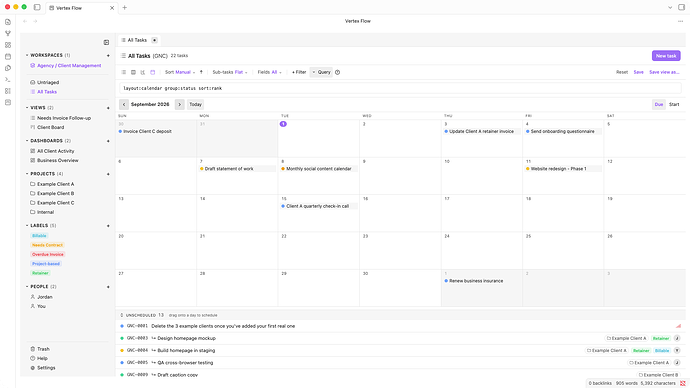Click the Save link
The image size is (690, 388).
click(x=638, y=72)
